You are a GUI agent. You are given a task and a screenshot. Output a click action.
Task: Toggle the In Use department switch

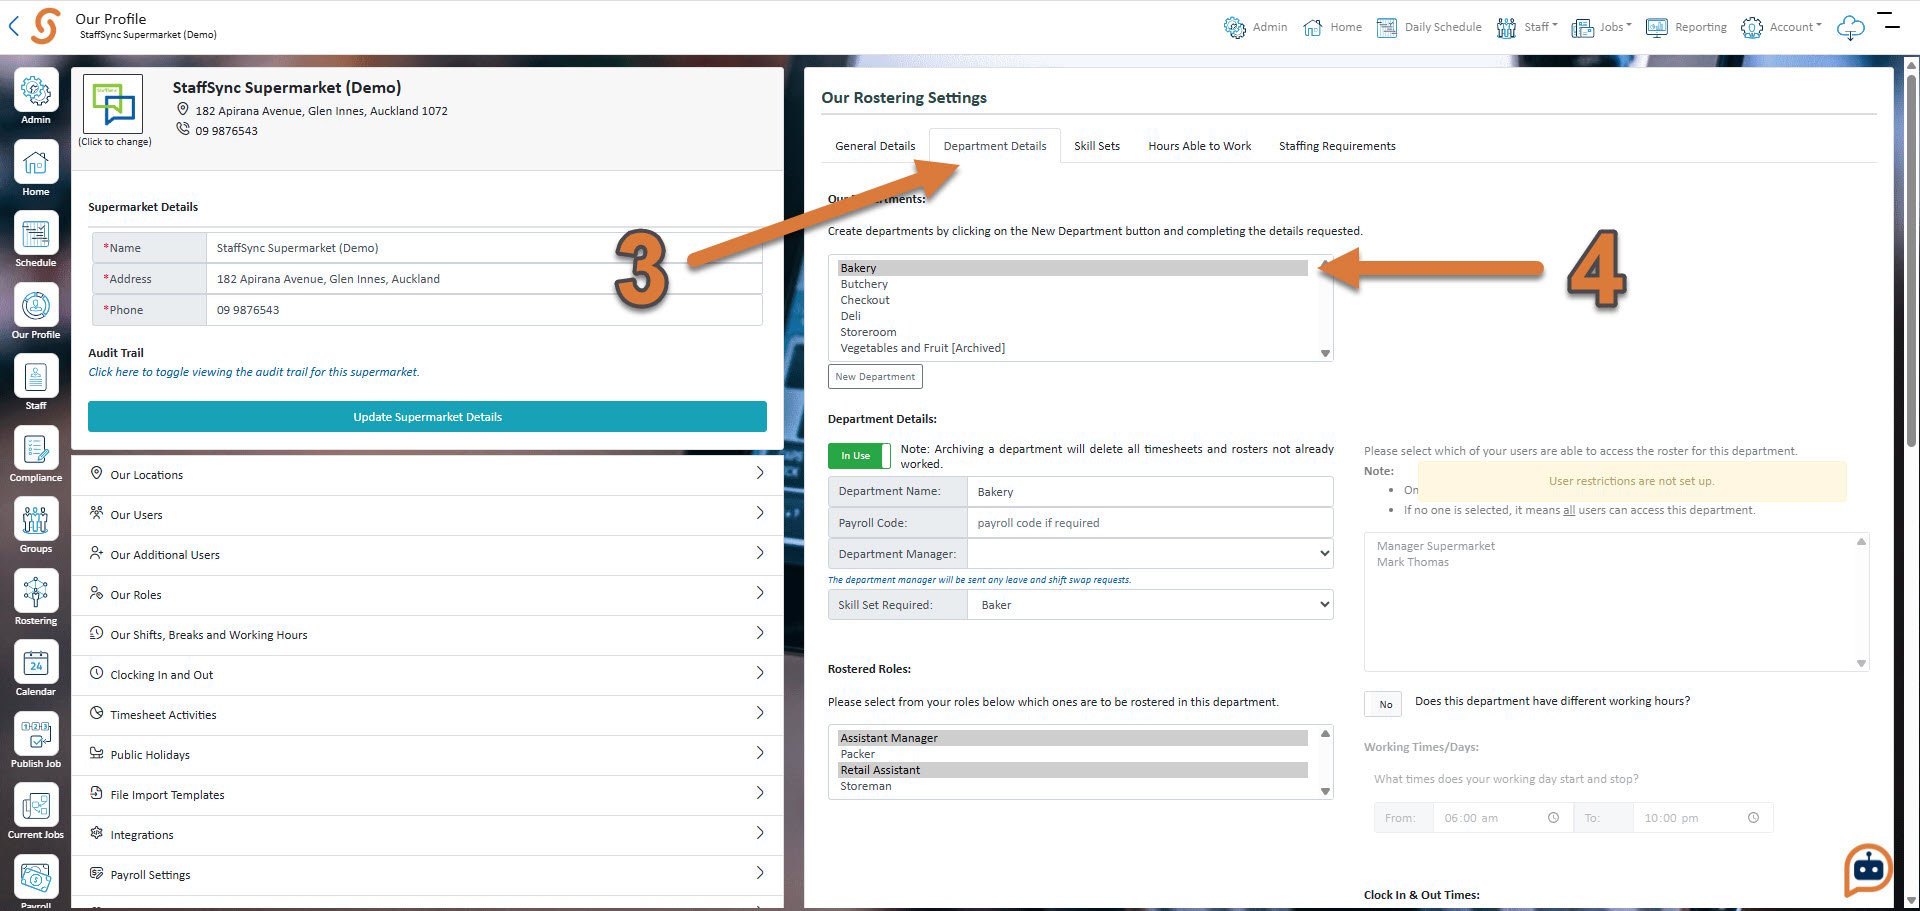(859, 456)
